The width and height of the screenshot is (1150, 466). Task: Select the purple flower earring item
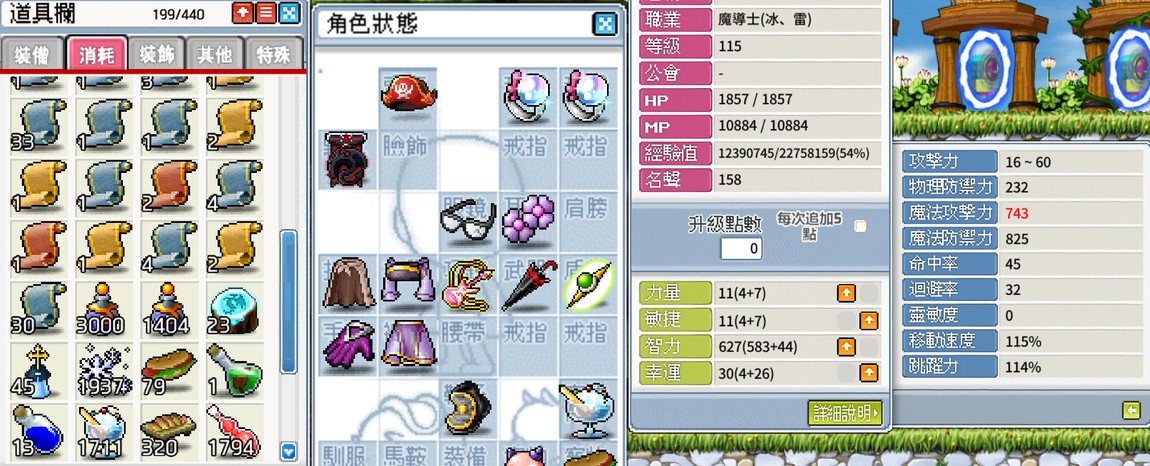point(528,221)
